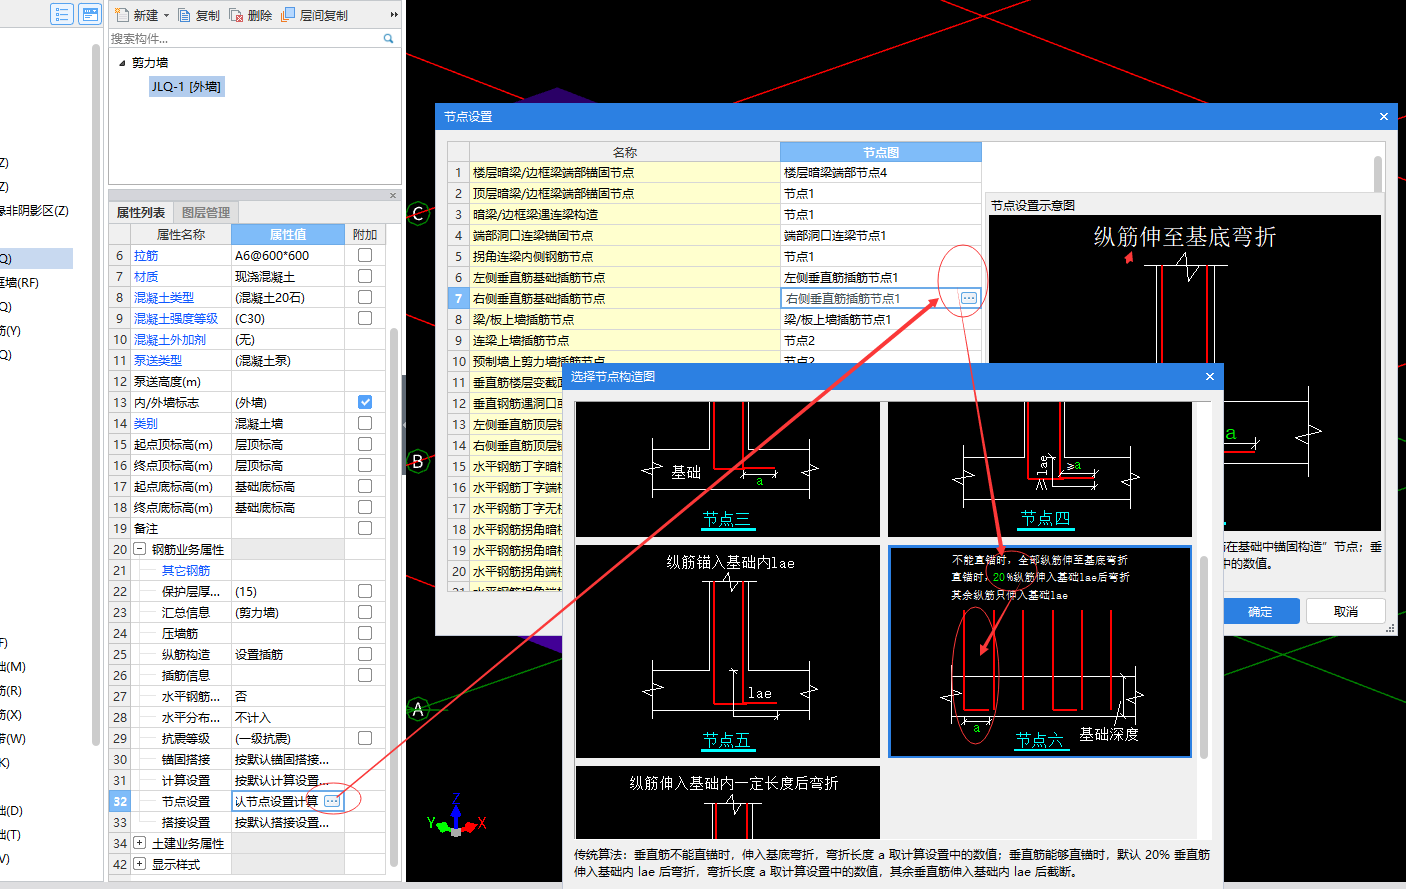The width and height of the screenshot is (1406, 889).
Task: Expand 土建业务属性 group
Action: (x=140, y=843)
